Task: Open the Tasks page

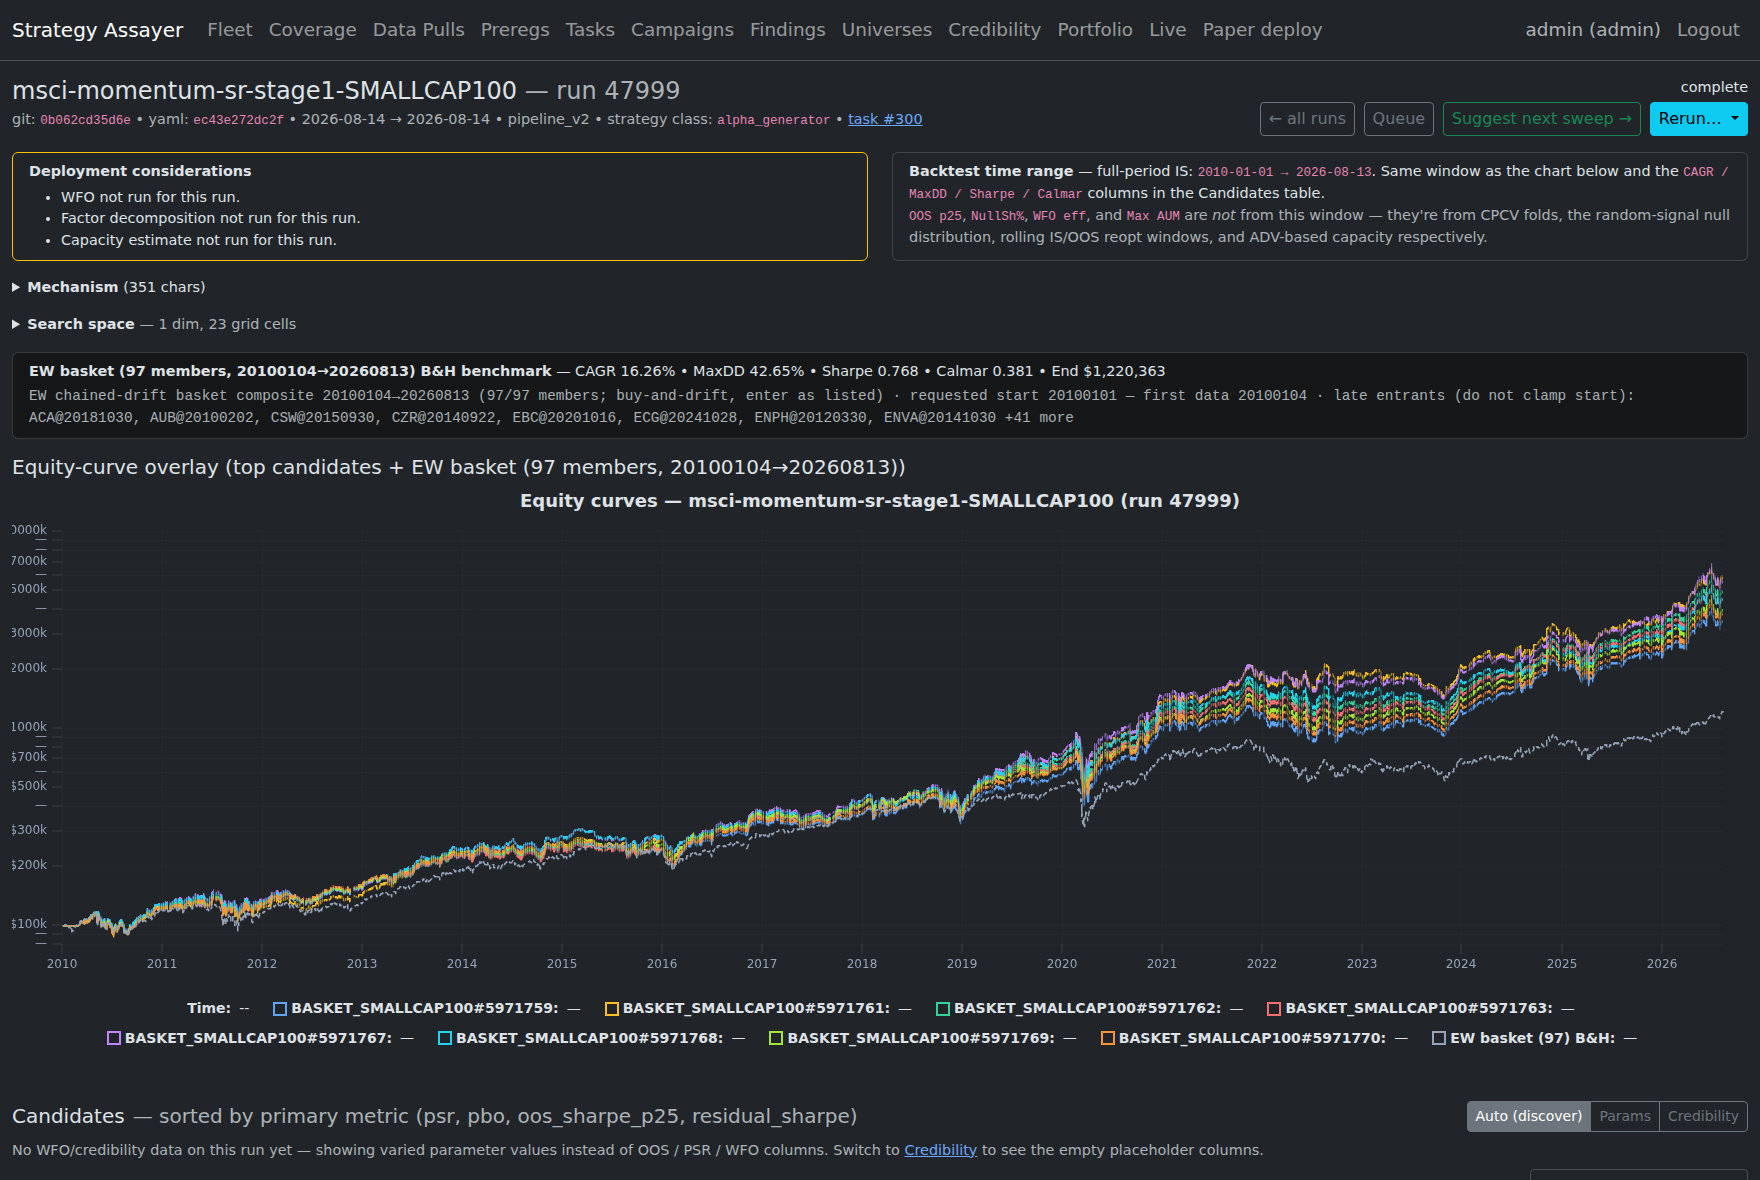Action: [x=590, y=30]
